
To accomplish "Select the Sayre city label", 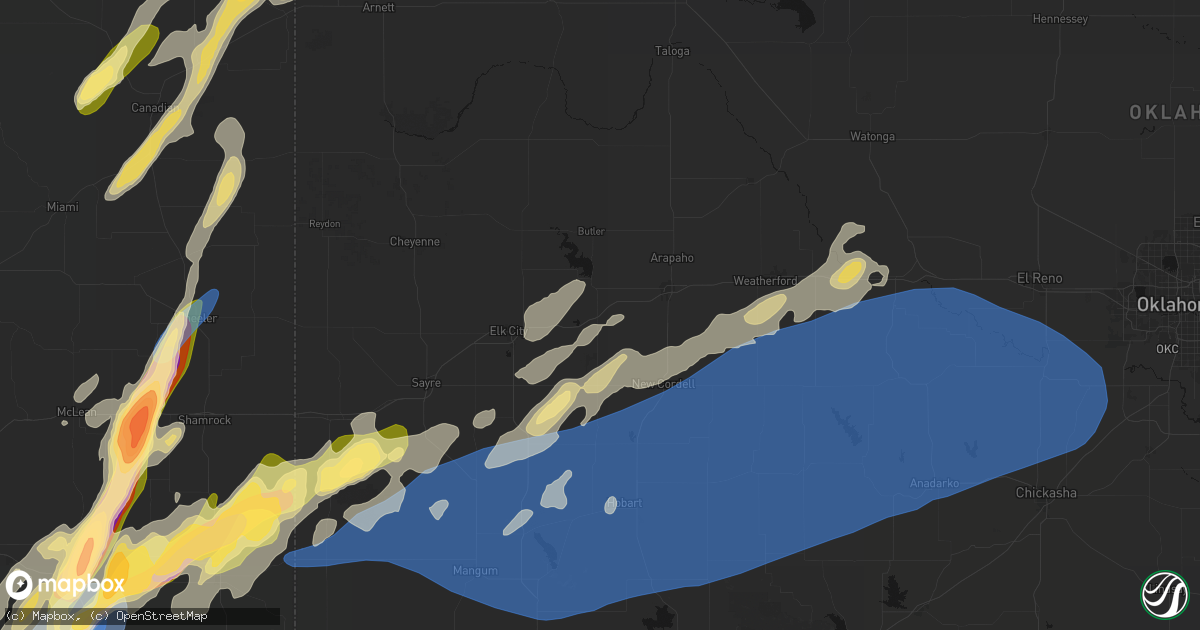I will [426, 383].
